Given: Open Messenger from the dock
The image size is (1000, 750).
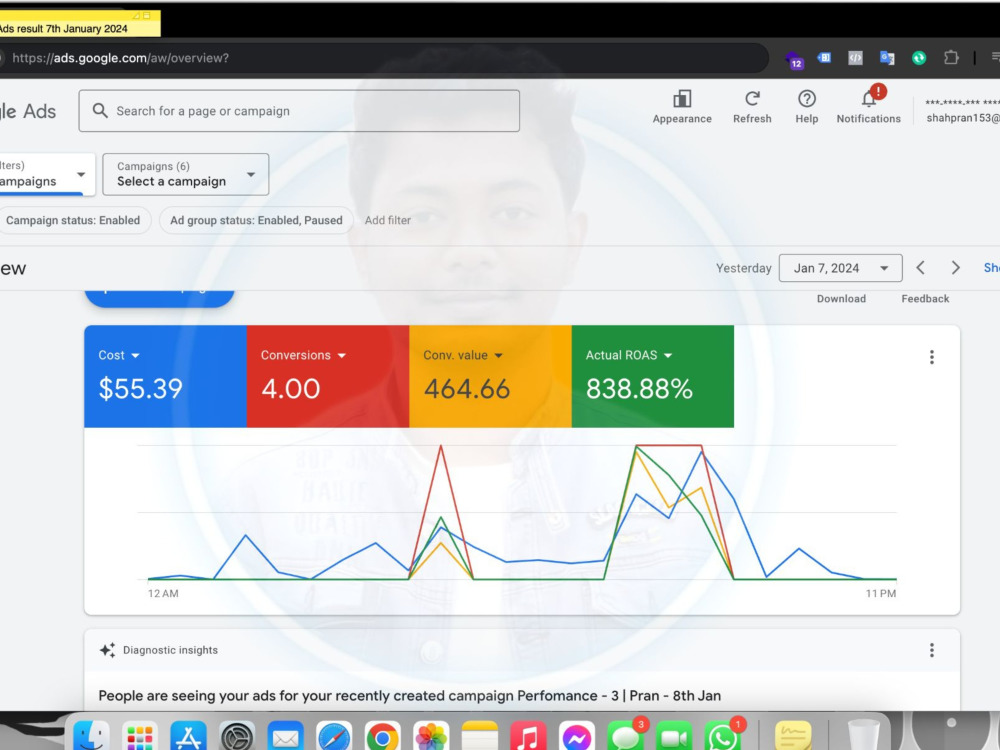Looking at the screenshot, I should 577,737.
